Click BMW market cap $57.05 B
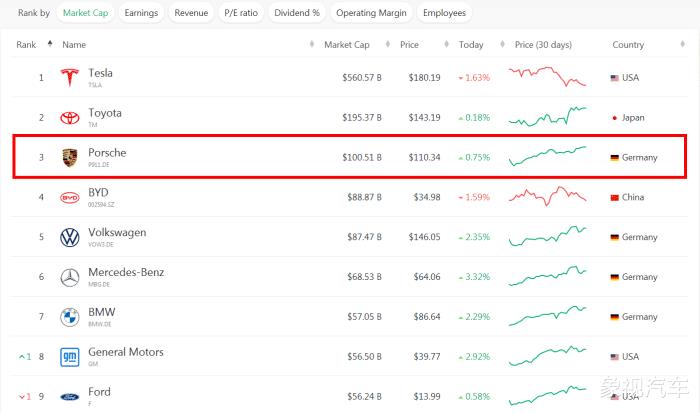Screen dimensions: 700x413 pos(364,317)
